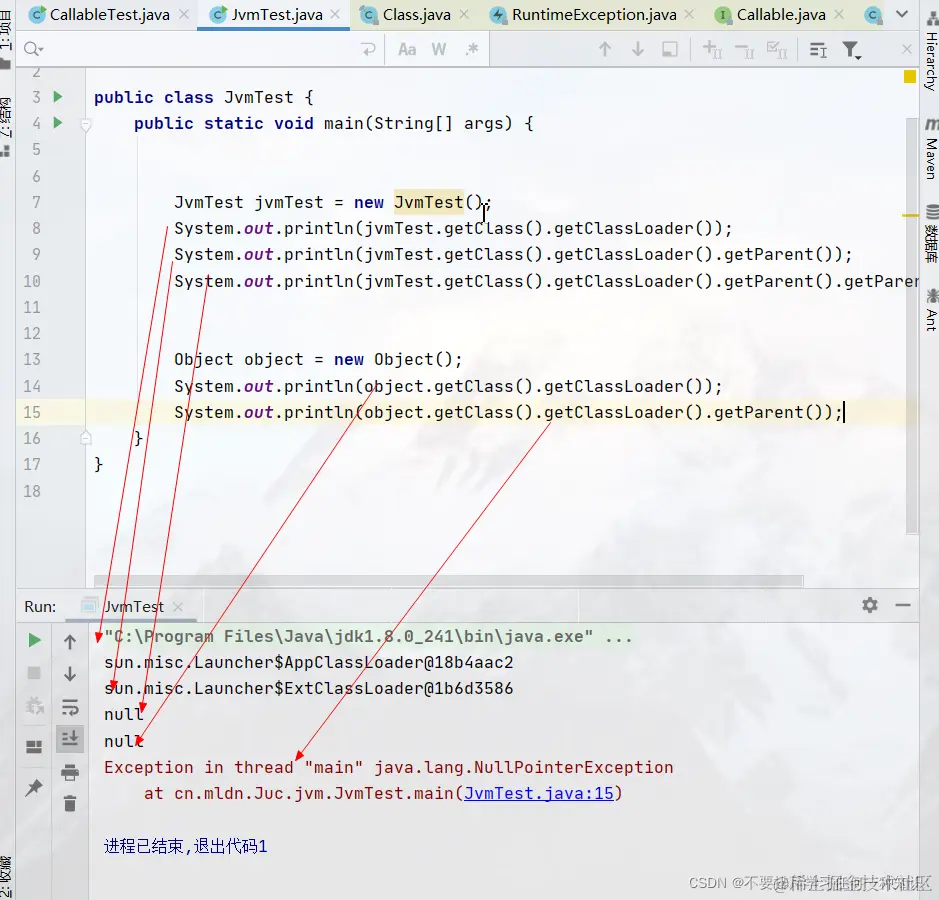
Task: Show hidden tabs dropdown chevron
Action: coord(902,14)
